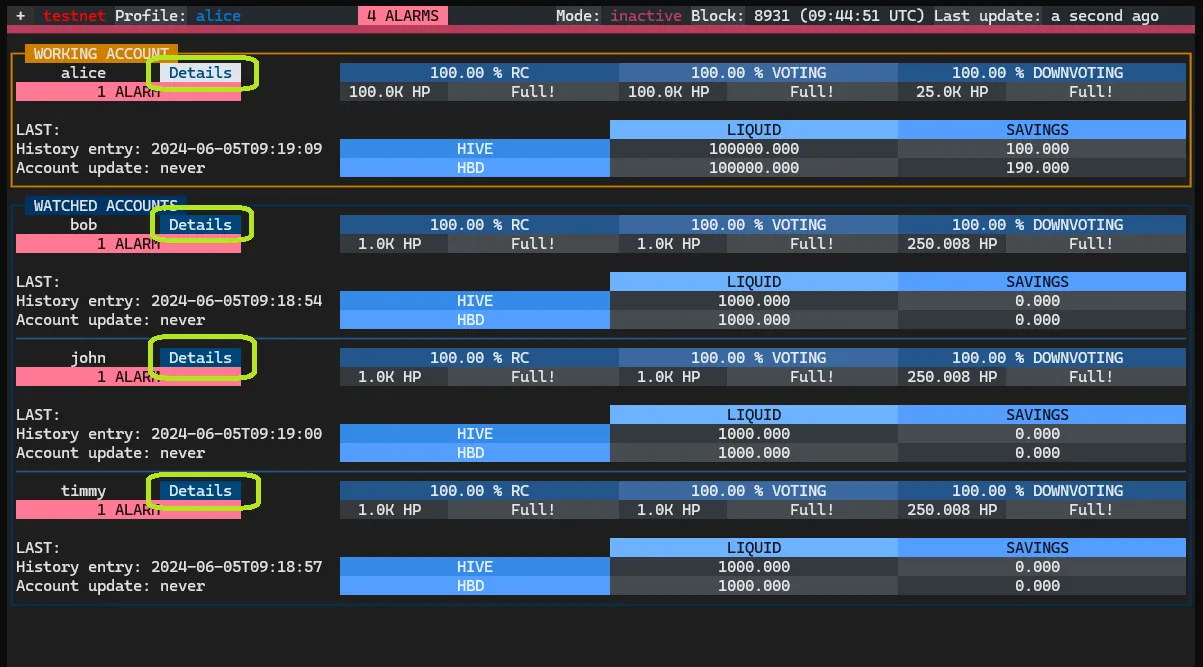Screen dimensions: 1203x667
Task: Click bob's 250.008 HP downvoting value
Action: pos(952,244)
